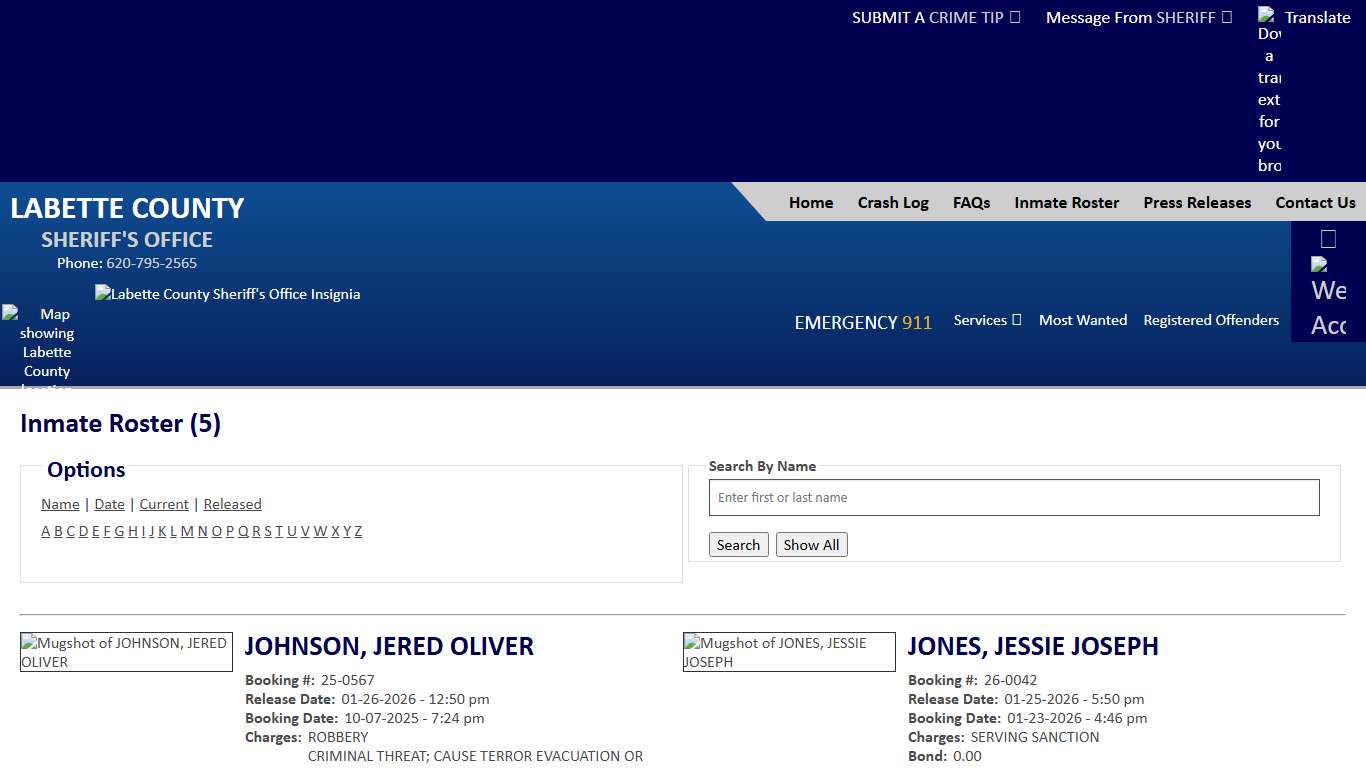Viewport: 1366px width, 768px height.
Task: Expand Submit a Crime Tip menu
Action: 936,17
